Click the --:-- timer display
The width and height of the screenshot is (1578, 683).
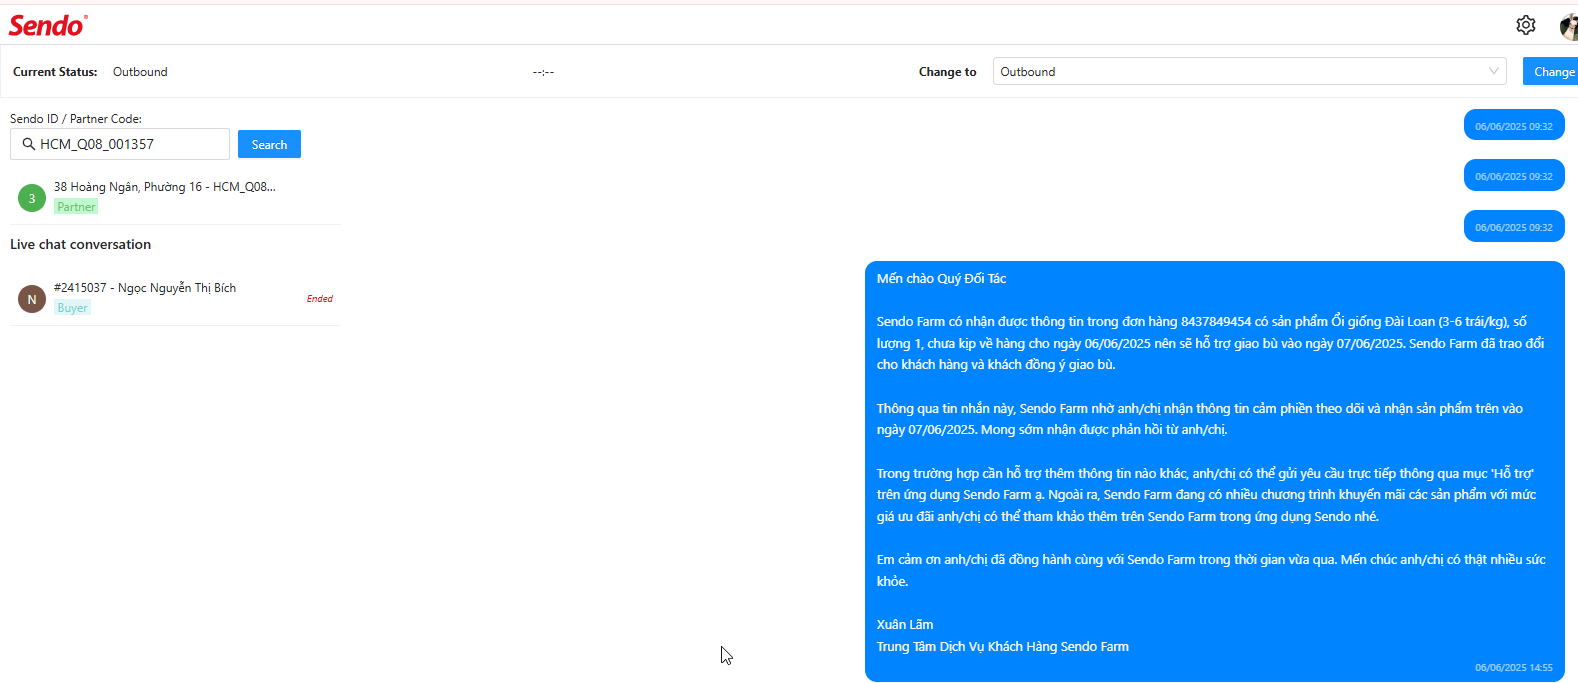pos(543,72)
